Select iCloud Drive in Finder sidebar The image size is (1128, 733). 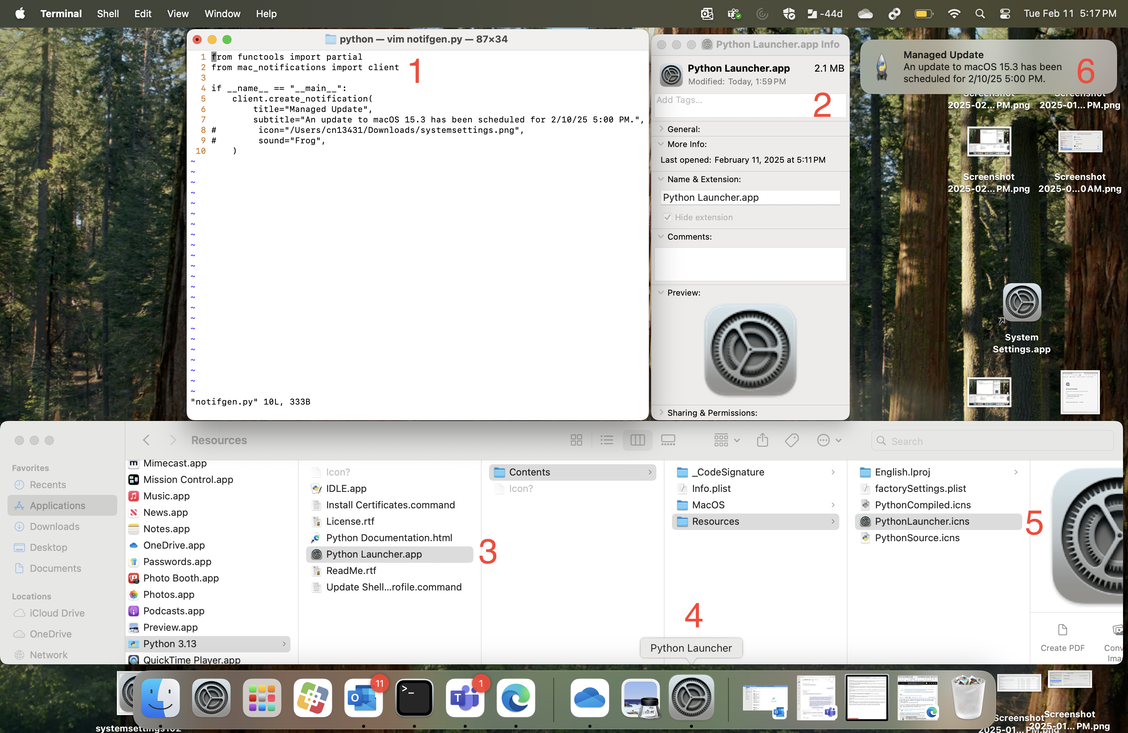tap(63, 613)
